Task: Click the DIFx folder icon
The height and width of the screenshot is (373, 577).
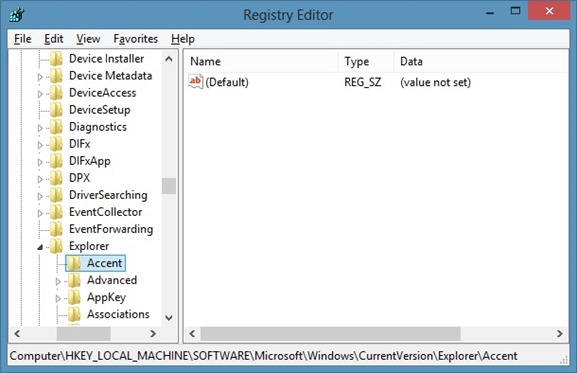Action: click(x=56, y=144)
